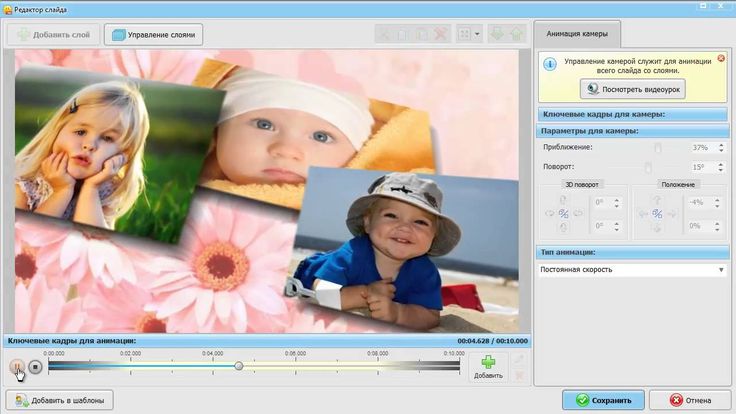Select the Анимация камеры tab
The width and height of the screenshot is (736, 414).
578,34
